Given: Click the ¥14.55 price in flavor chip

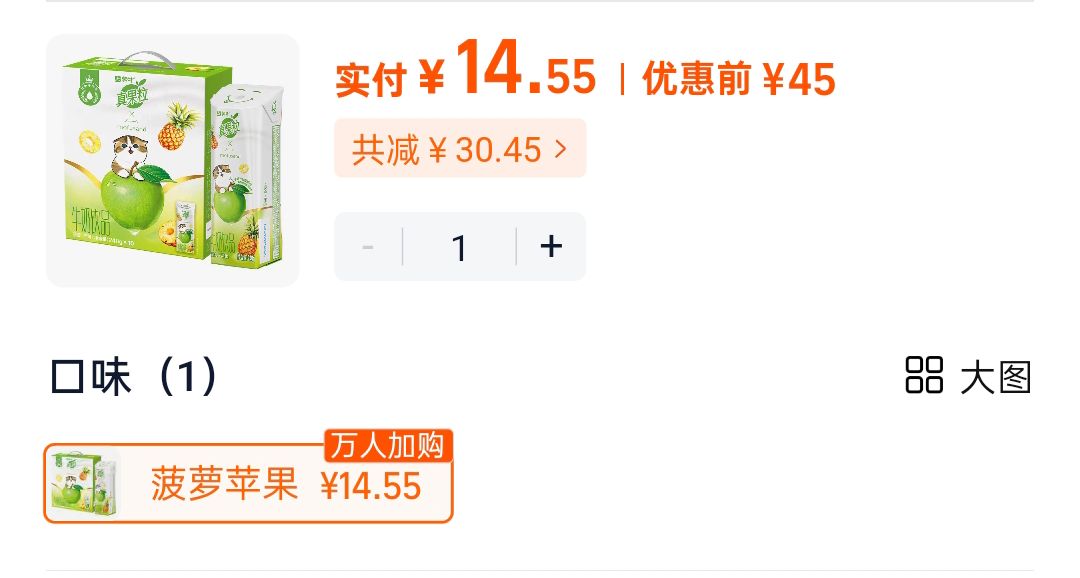Looking at the screenshot, I should tap(371, 486).
